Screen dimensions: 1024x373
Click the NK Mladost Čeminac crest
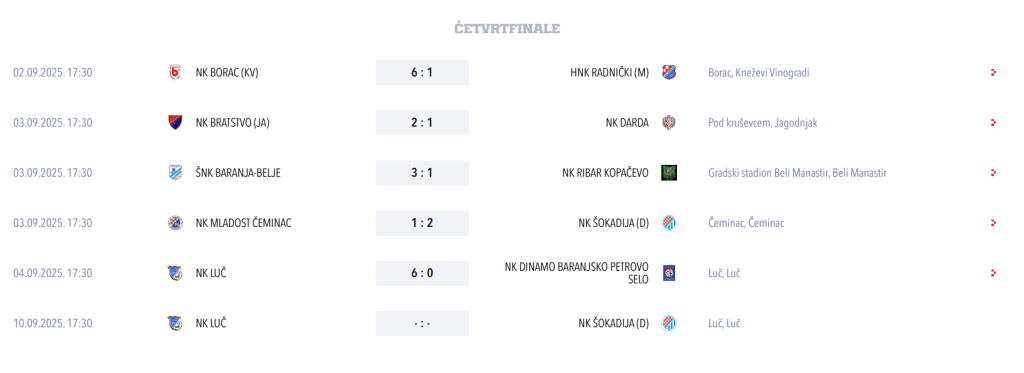tap(174, 223)
